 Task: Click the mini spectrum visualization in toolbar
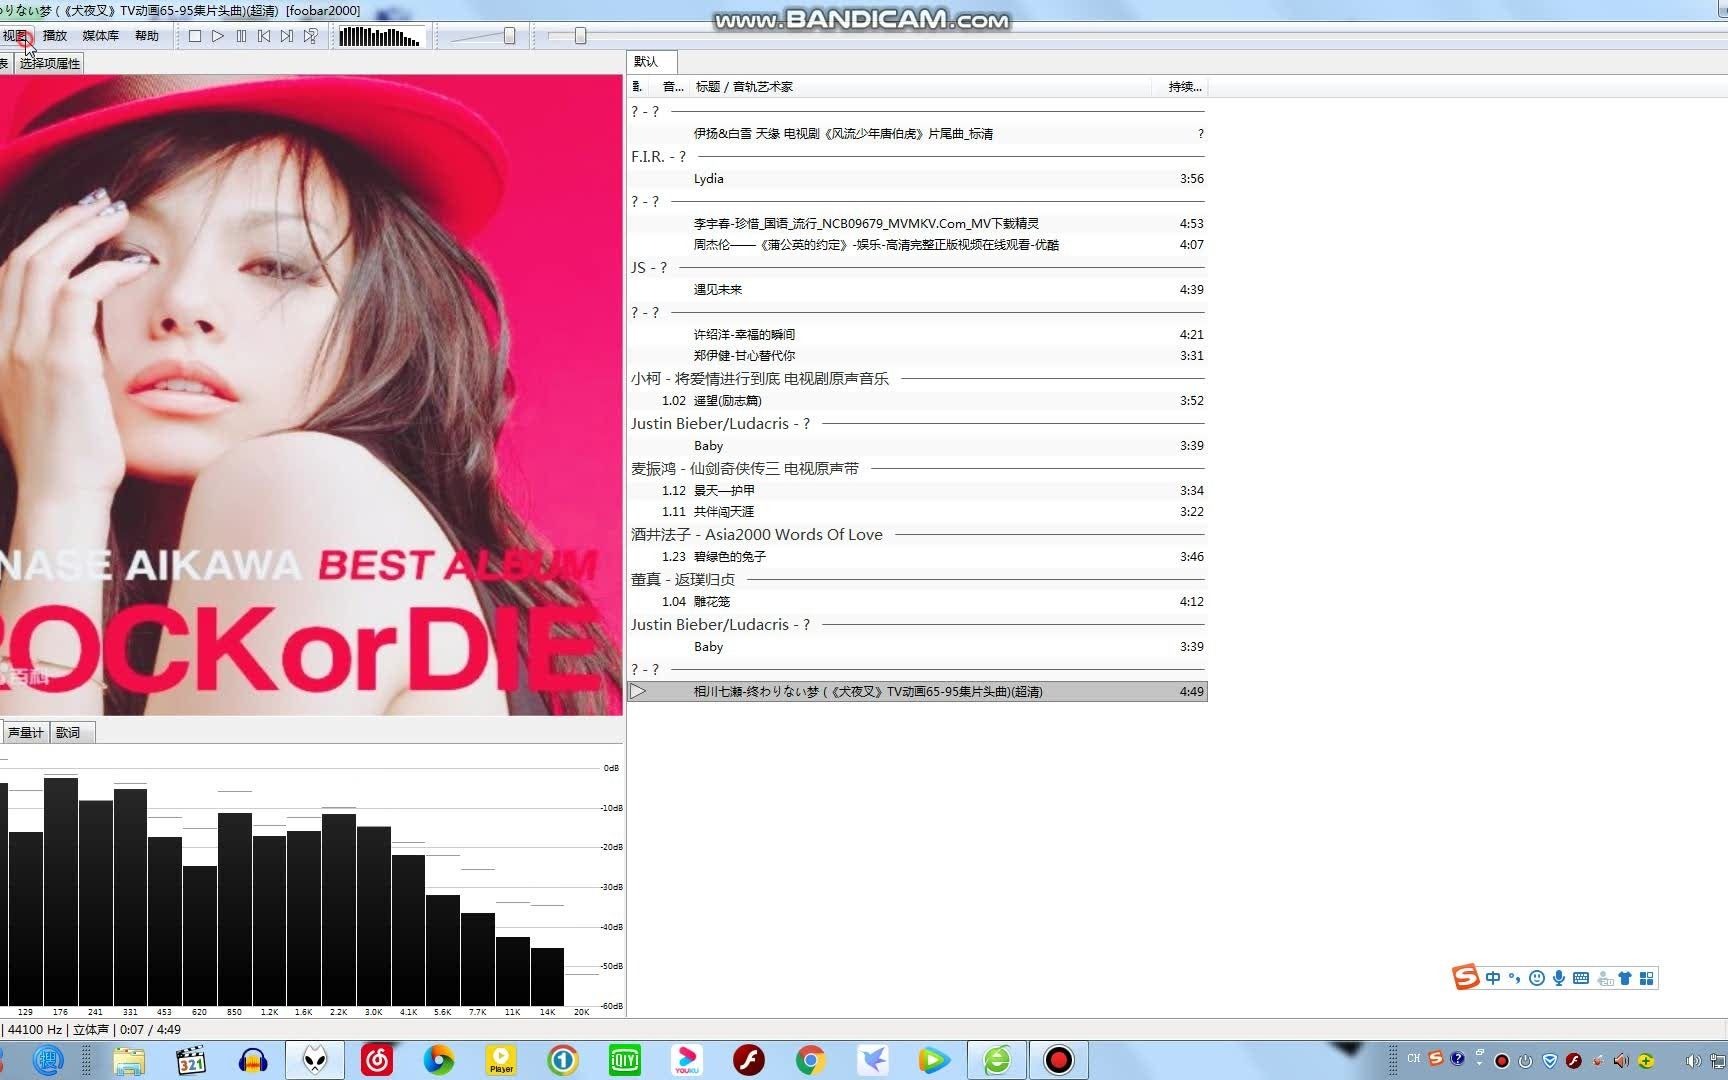tap(381, 37)
